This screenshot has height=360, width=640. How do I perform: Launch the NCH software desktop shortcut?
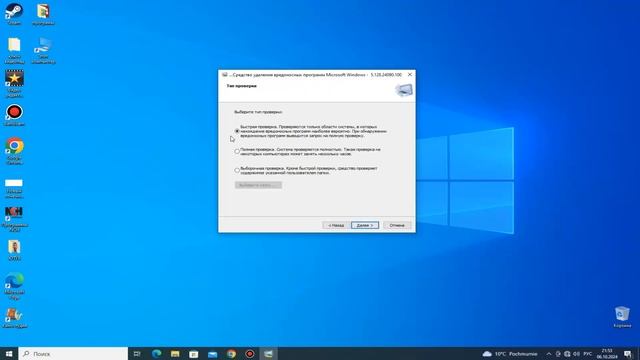[x=14, y=219]
